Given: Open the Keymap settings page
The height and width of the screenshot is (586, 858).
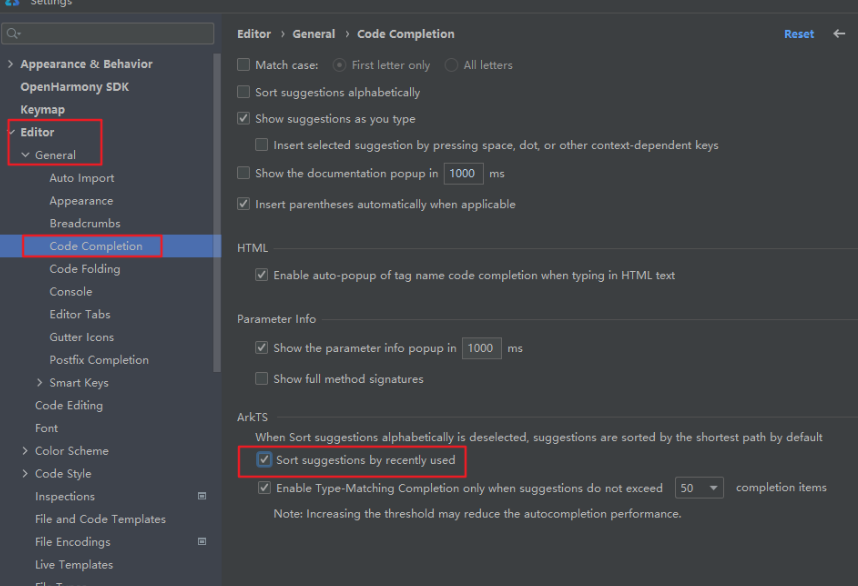Looking at the screenshot, I should tap(43, 109).
